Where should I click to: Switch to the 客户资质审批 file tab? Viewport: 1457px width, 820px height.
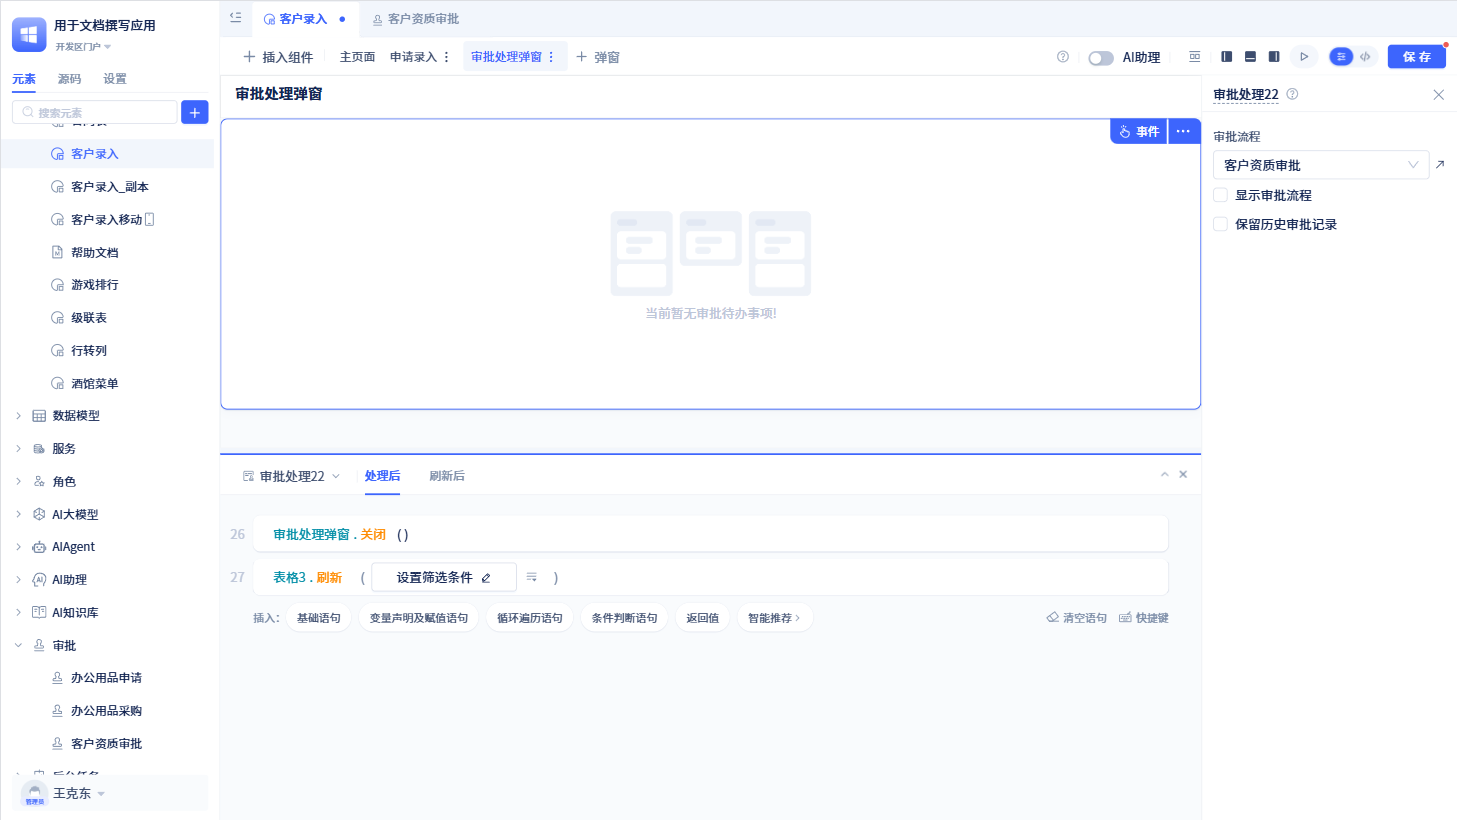pyautogui.click(x=415, y=19)
